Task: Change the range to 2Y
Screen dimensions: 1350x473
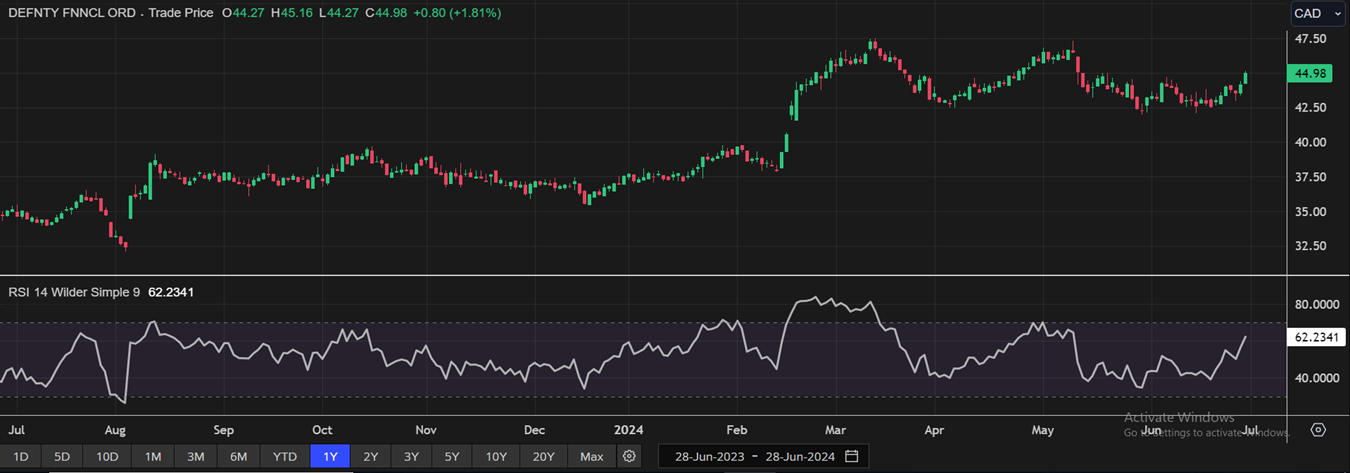Action: coord(371,457)
